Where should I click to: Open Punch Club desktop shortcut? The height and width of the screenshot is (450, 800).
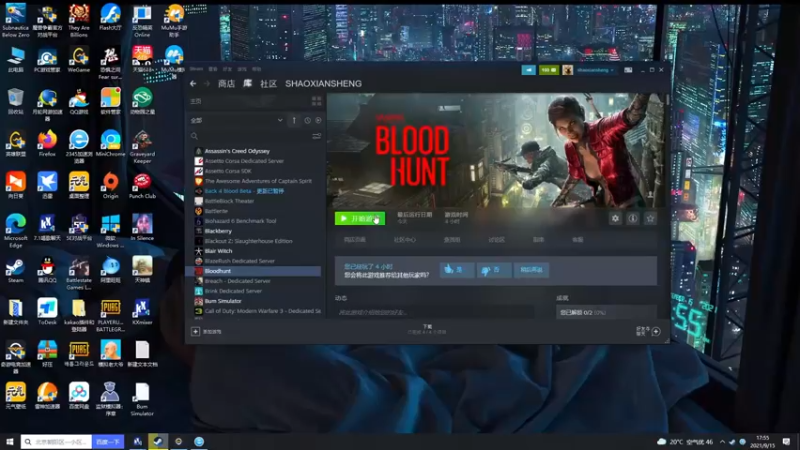point(142,185)
